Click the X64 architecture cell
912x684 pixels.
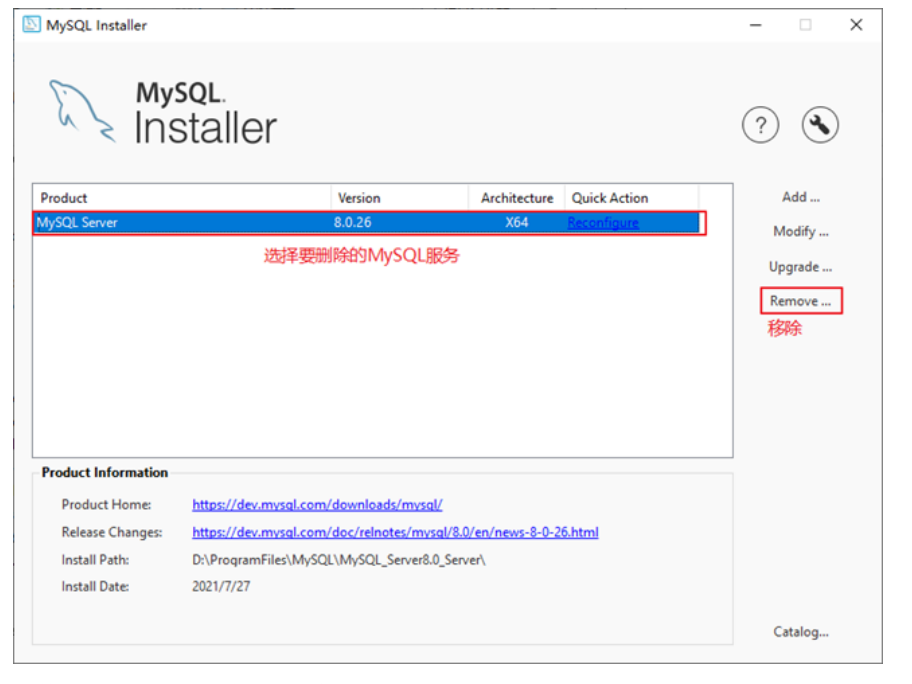pyautogui.click(x=516, y=223)
